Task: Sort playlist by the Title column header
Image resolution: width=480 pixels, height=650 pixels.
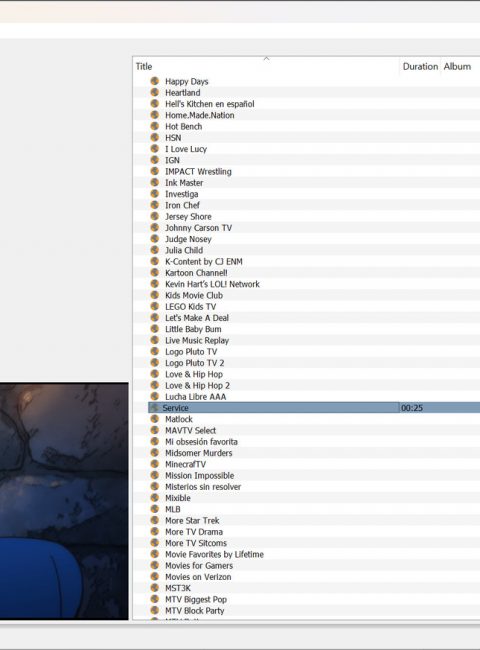Action: [266, 66]
